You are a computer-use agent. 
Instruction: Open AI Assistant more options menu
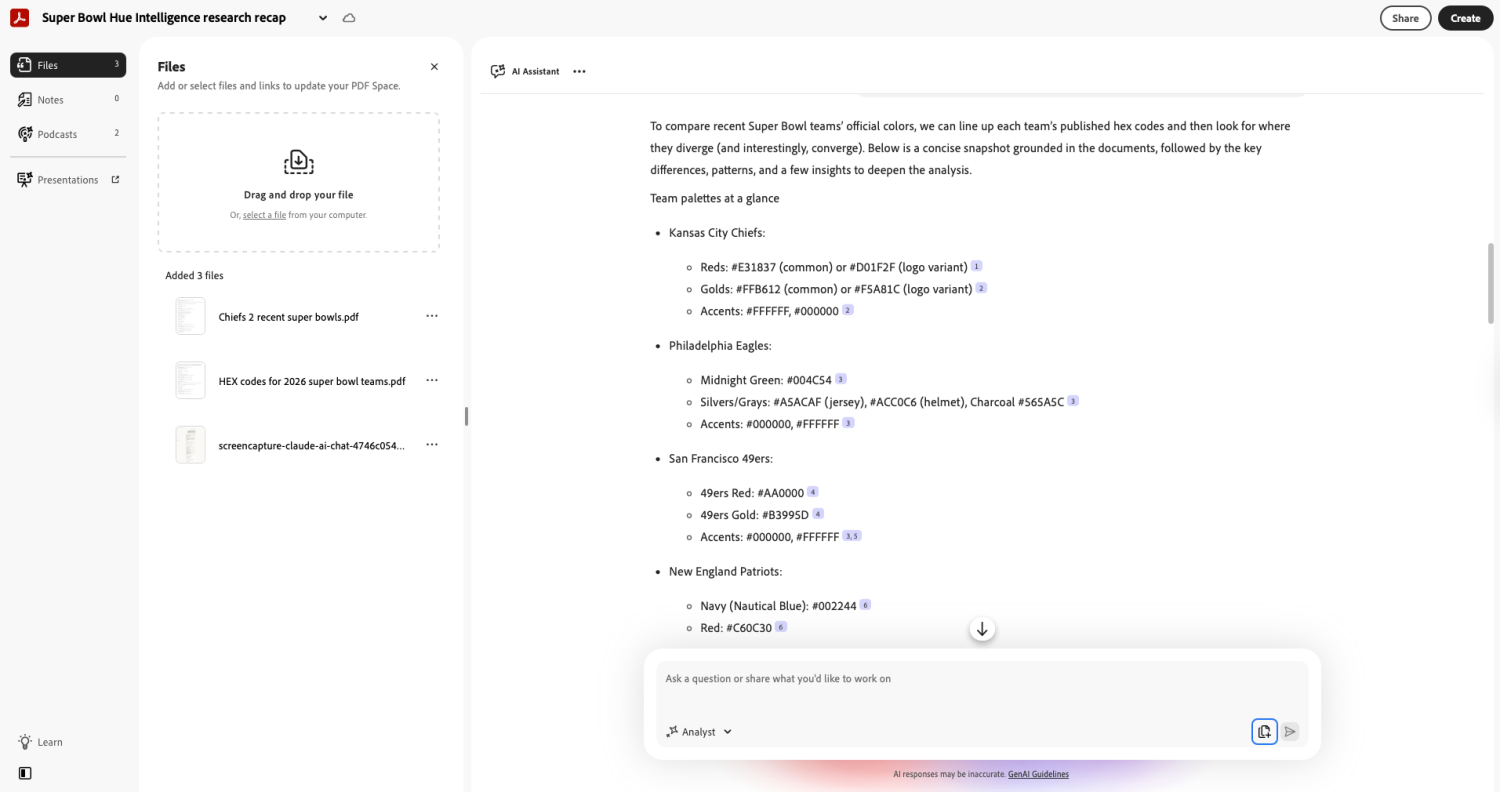click(x=579, y=71)
